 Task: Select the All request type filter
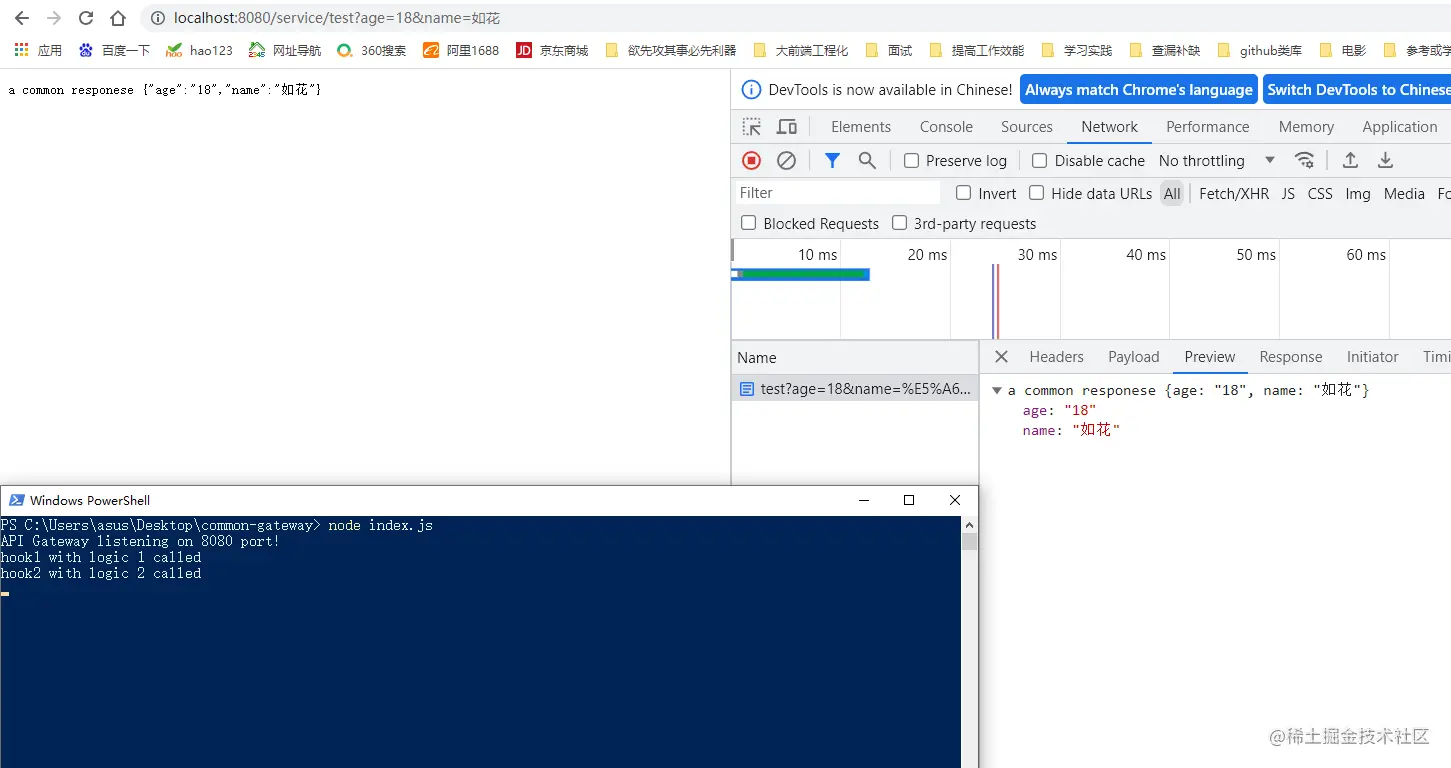click(x=1172, y=194)
